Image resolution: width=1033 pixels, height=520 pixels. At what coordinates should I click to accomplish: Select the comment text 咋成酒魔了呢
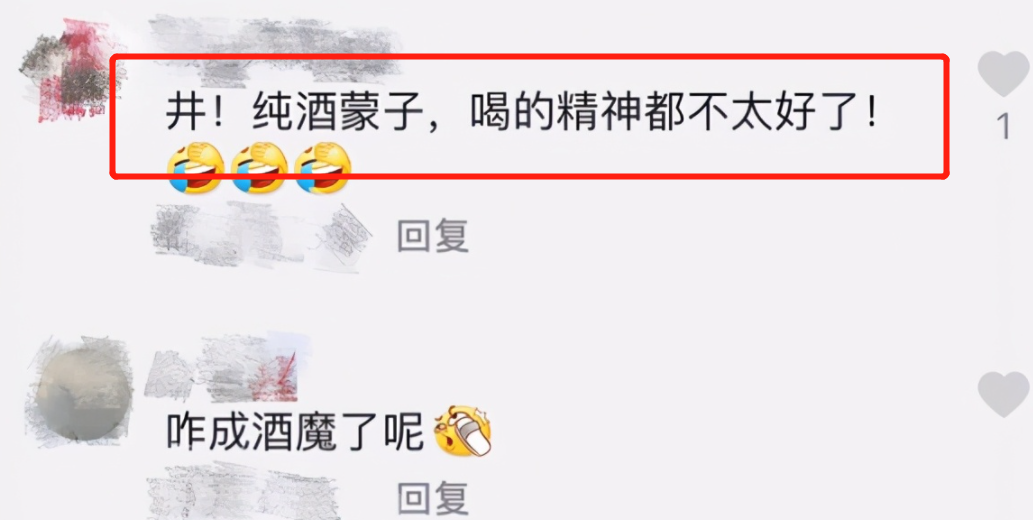click(x=294, y=434)
